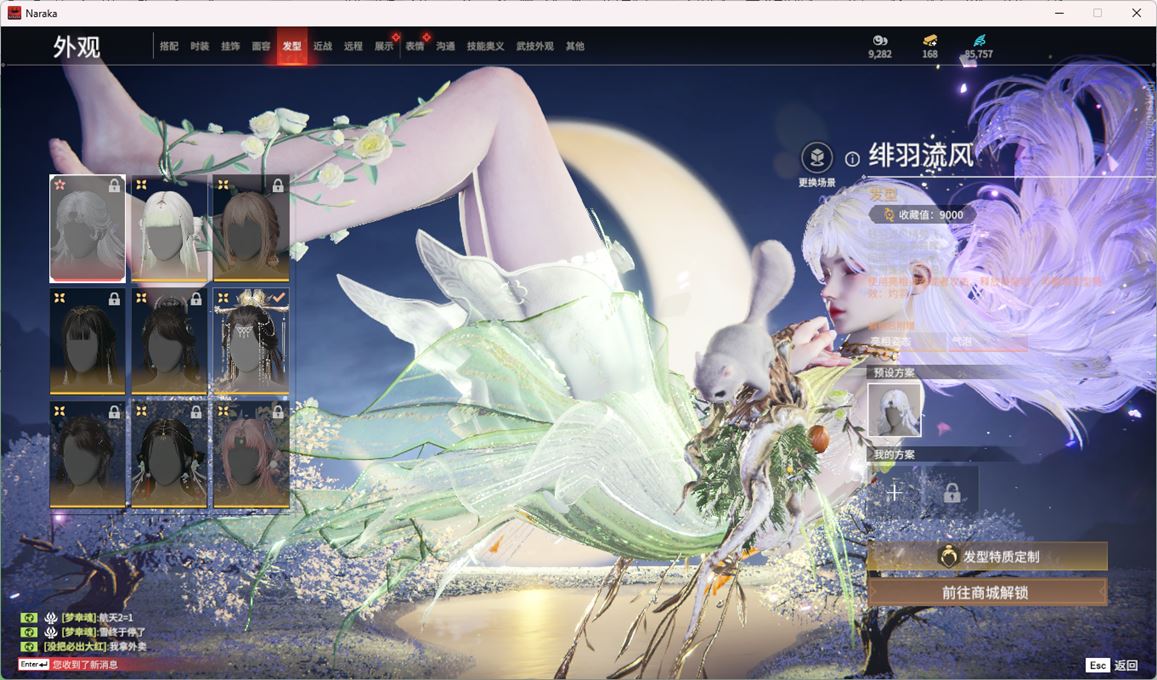The width and height of the screenshot is (1157, 680).
Task: Switch to the 面容 tab
Action: point(261,46)
